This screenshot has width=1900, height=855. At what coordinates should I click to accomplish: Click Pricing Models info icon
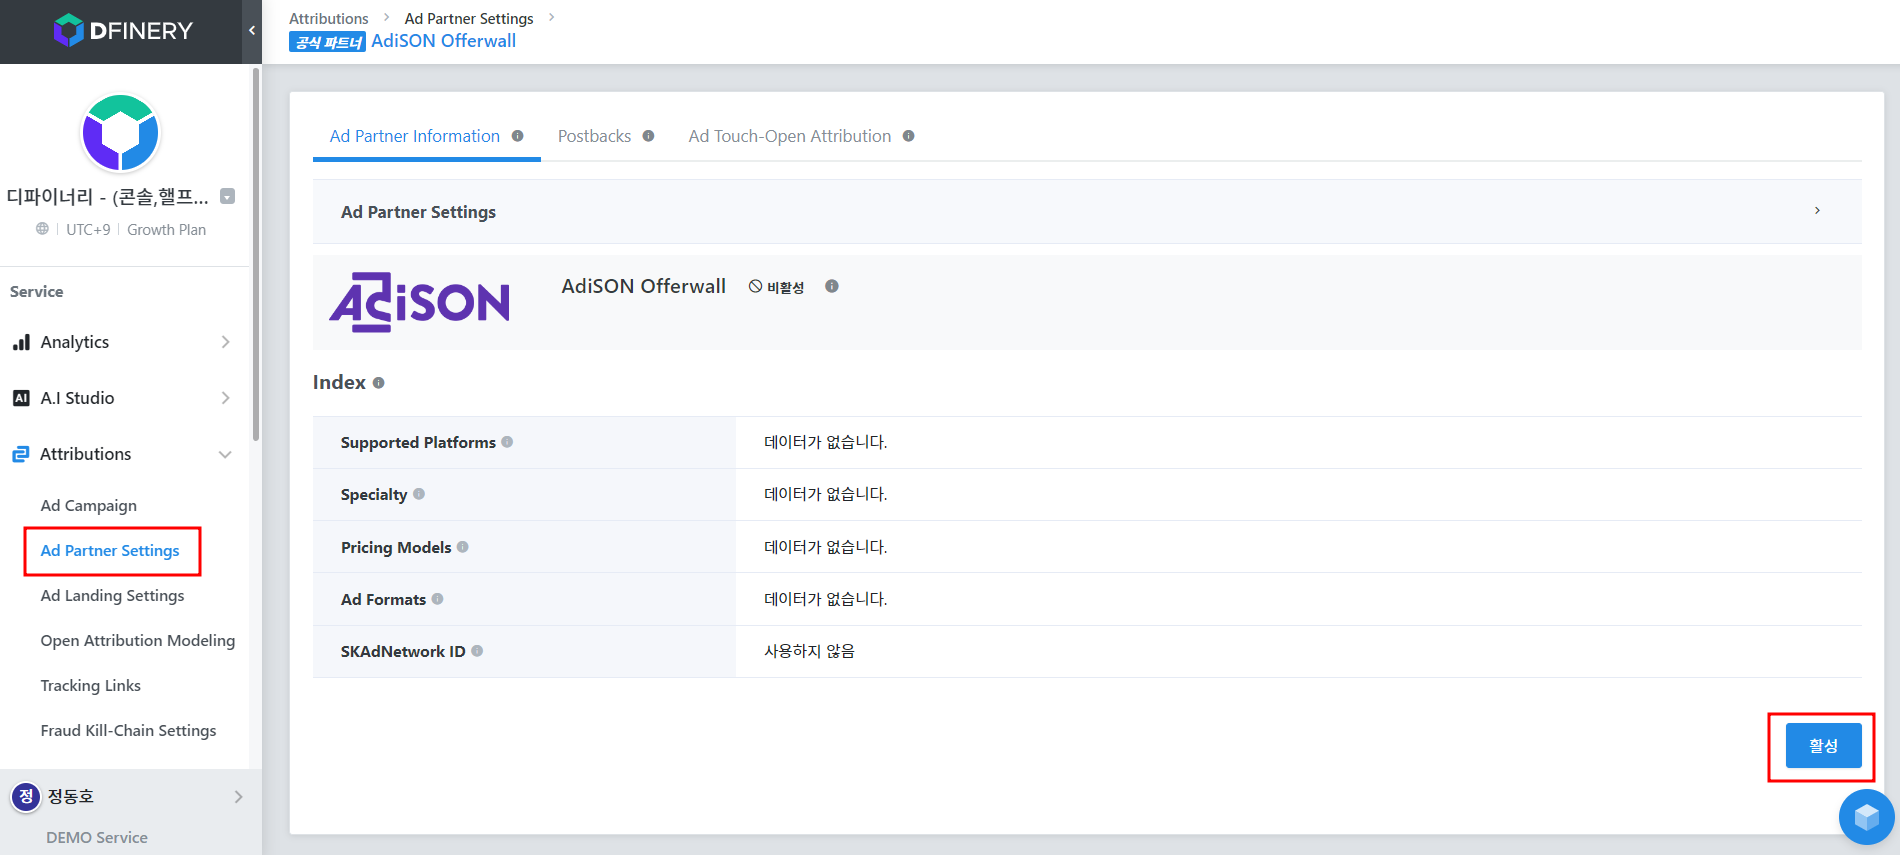[x=463, y=547]
